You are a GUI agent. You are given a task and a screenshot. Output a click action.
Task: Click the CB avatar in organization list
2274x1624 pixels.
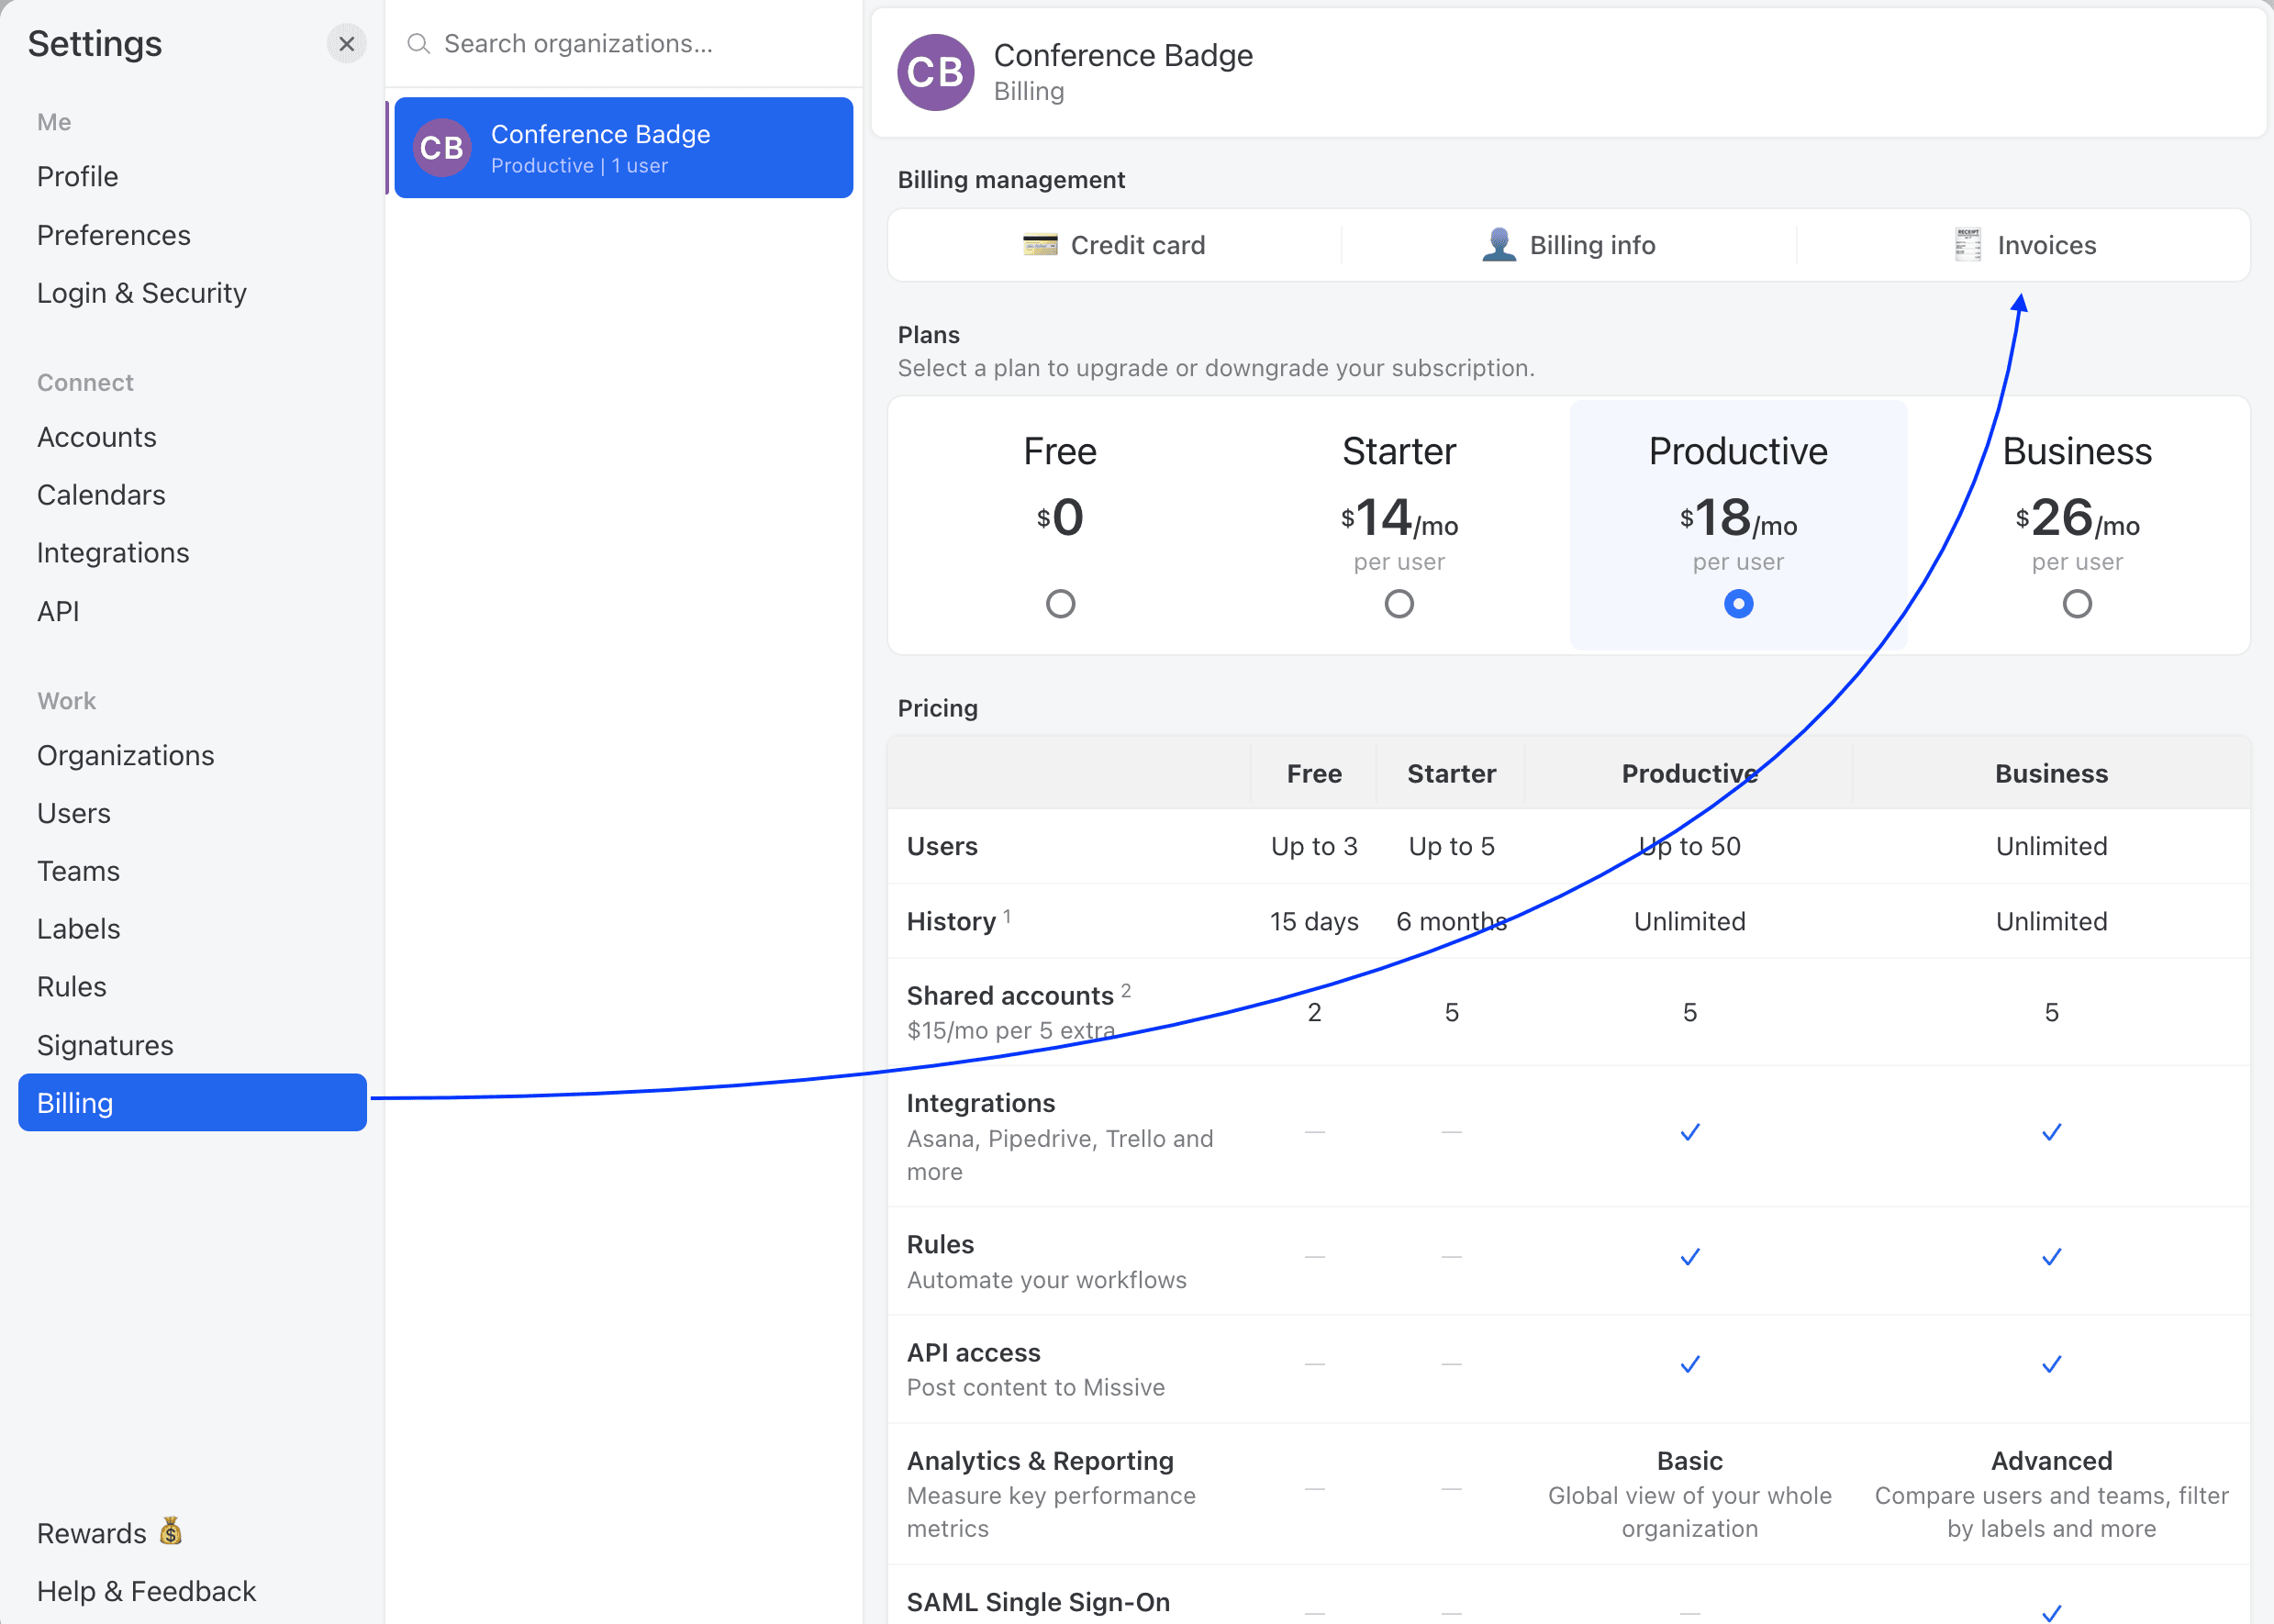[442, 148]
